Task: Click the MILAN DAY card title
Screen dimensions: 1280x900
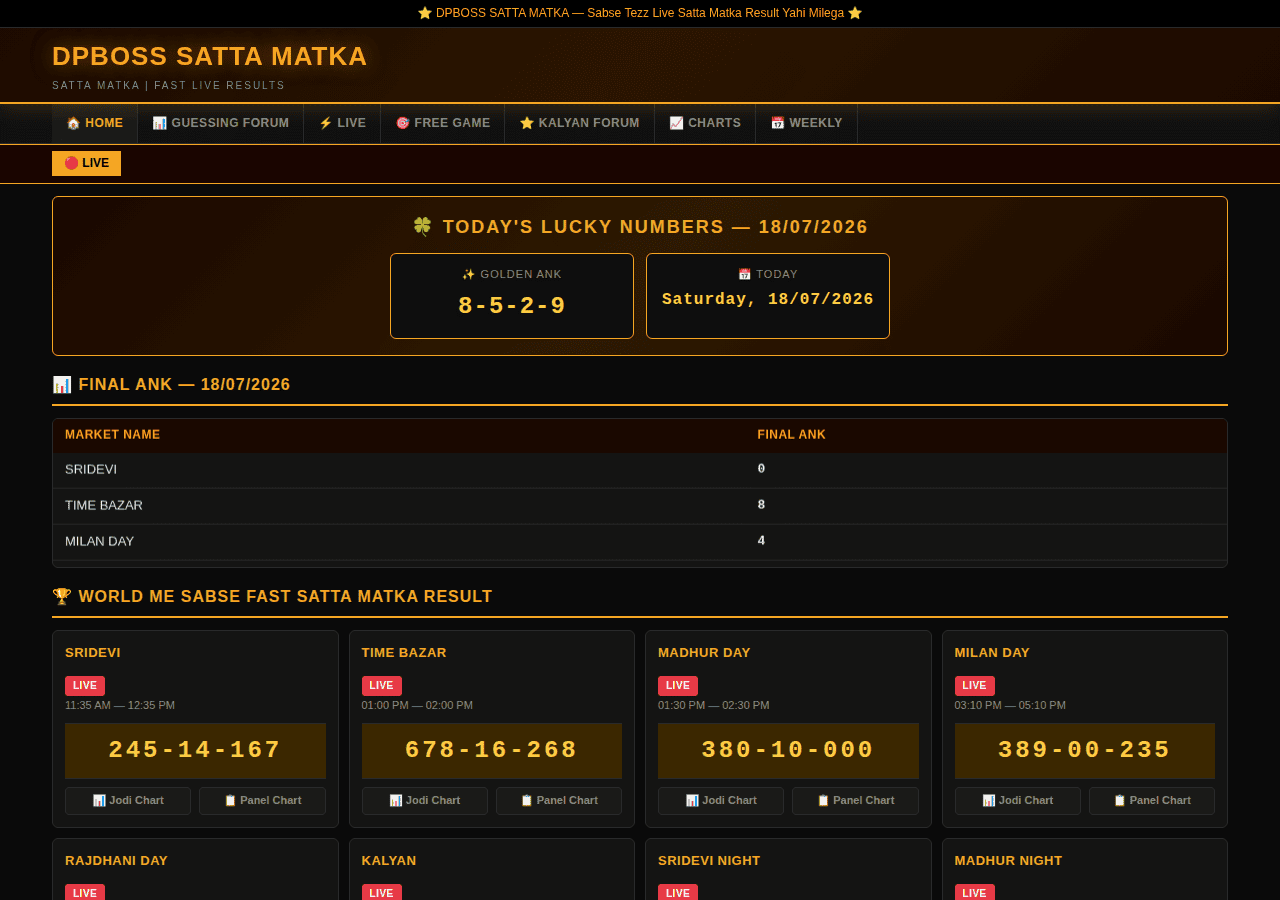Action: pos(992,653)
